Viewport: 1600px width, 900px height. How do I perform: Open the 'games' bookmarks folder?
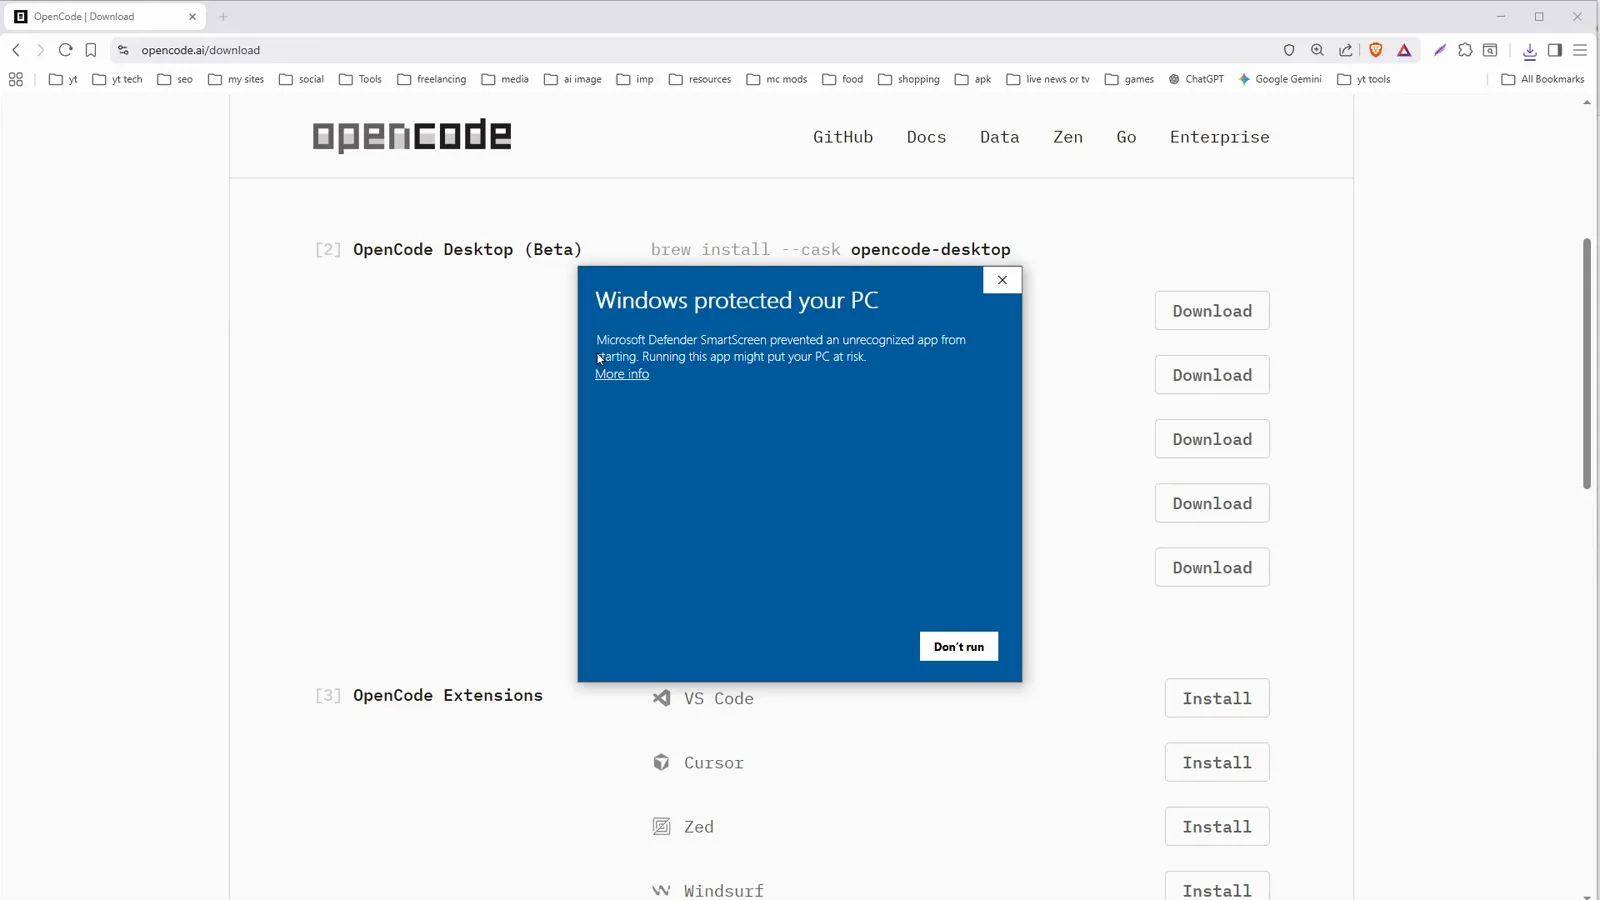tap(1129, 79)
